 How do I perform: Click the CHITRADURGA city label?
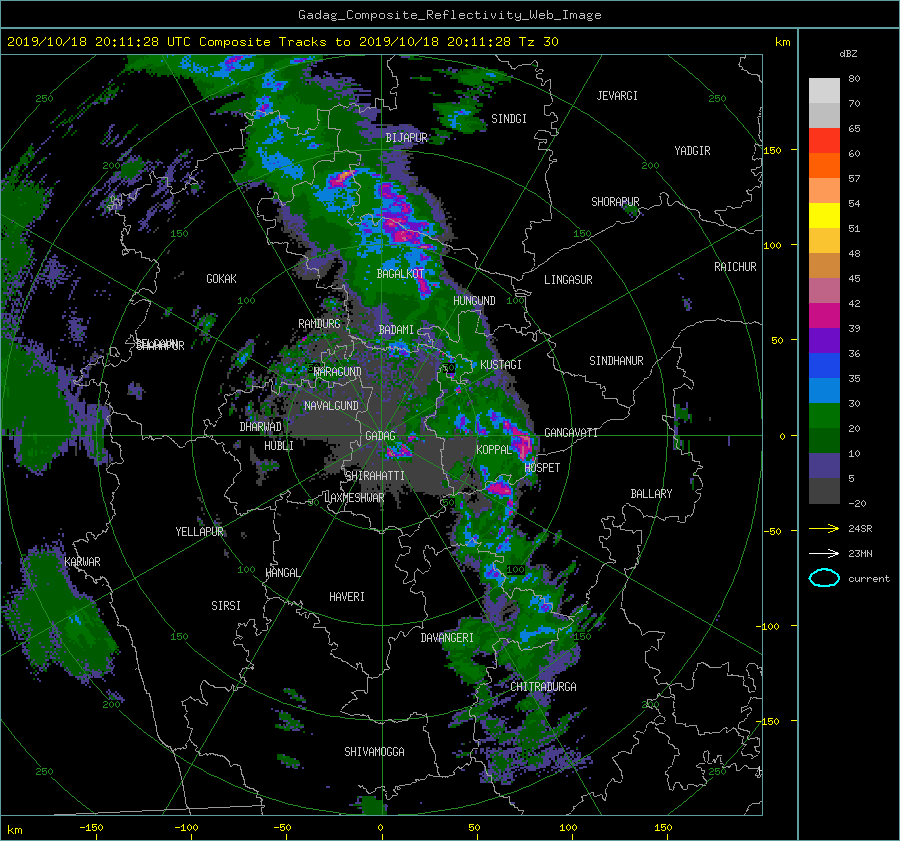pyautogui.click(x=543, y=687)
